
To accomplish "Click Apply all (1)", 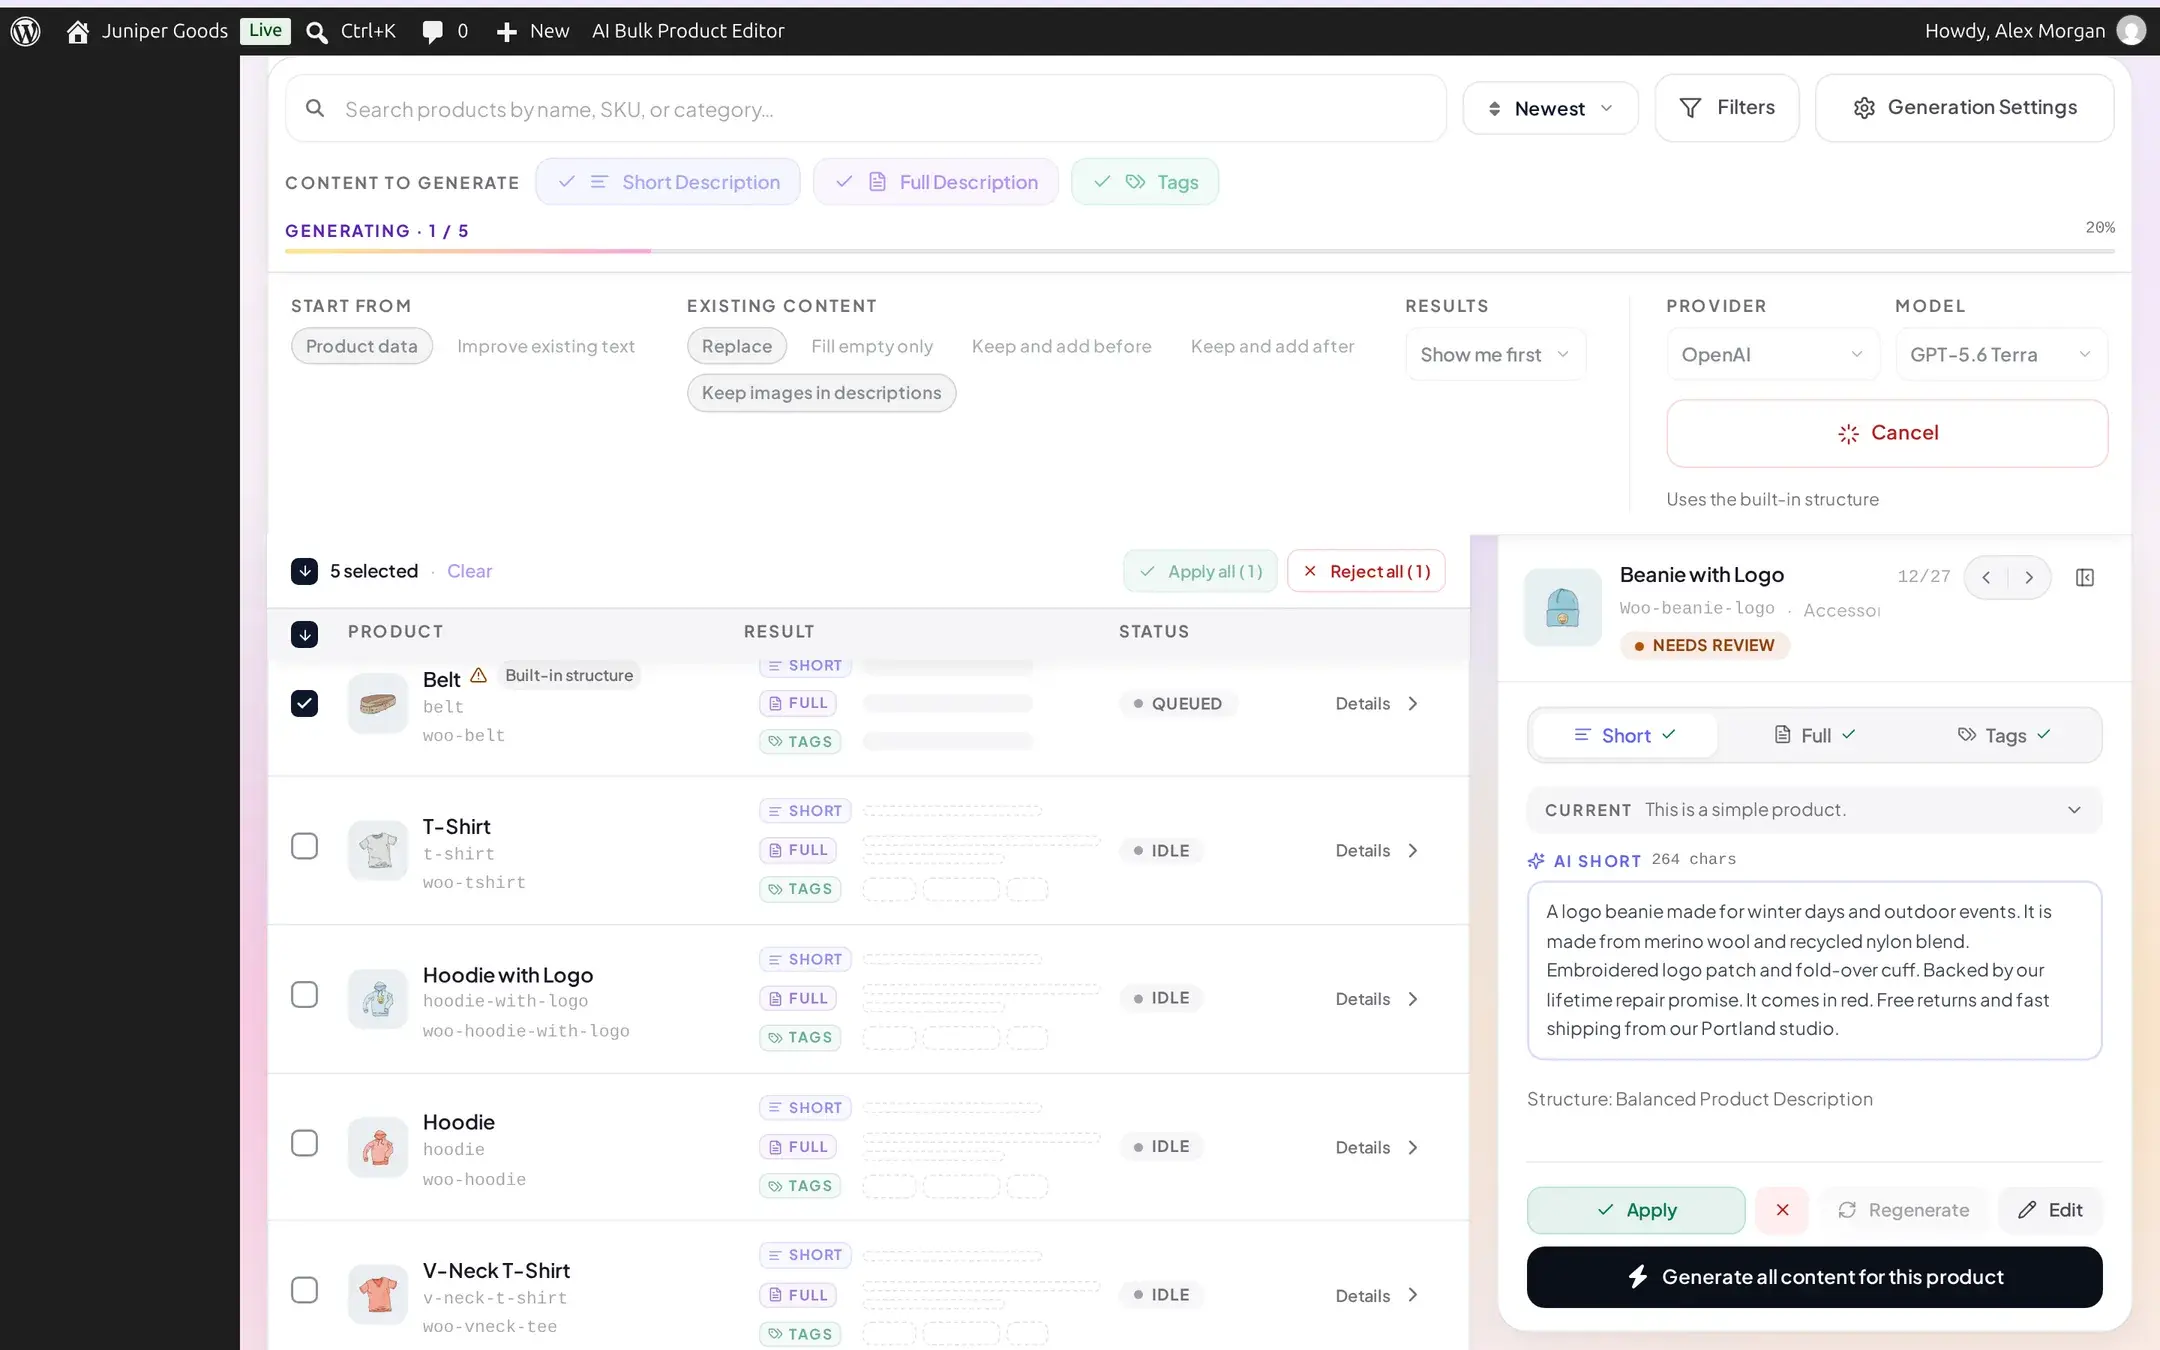I will (1201, 571).
